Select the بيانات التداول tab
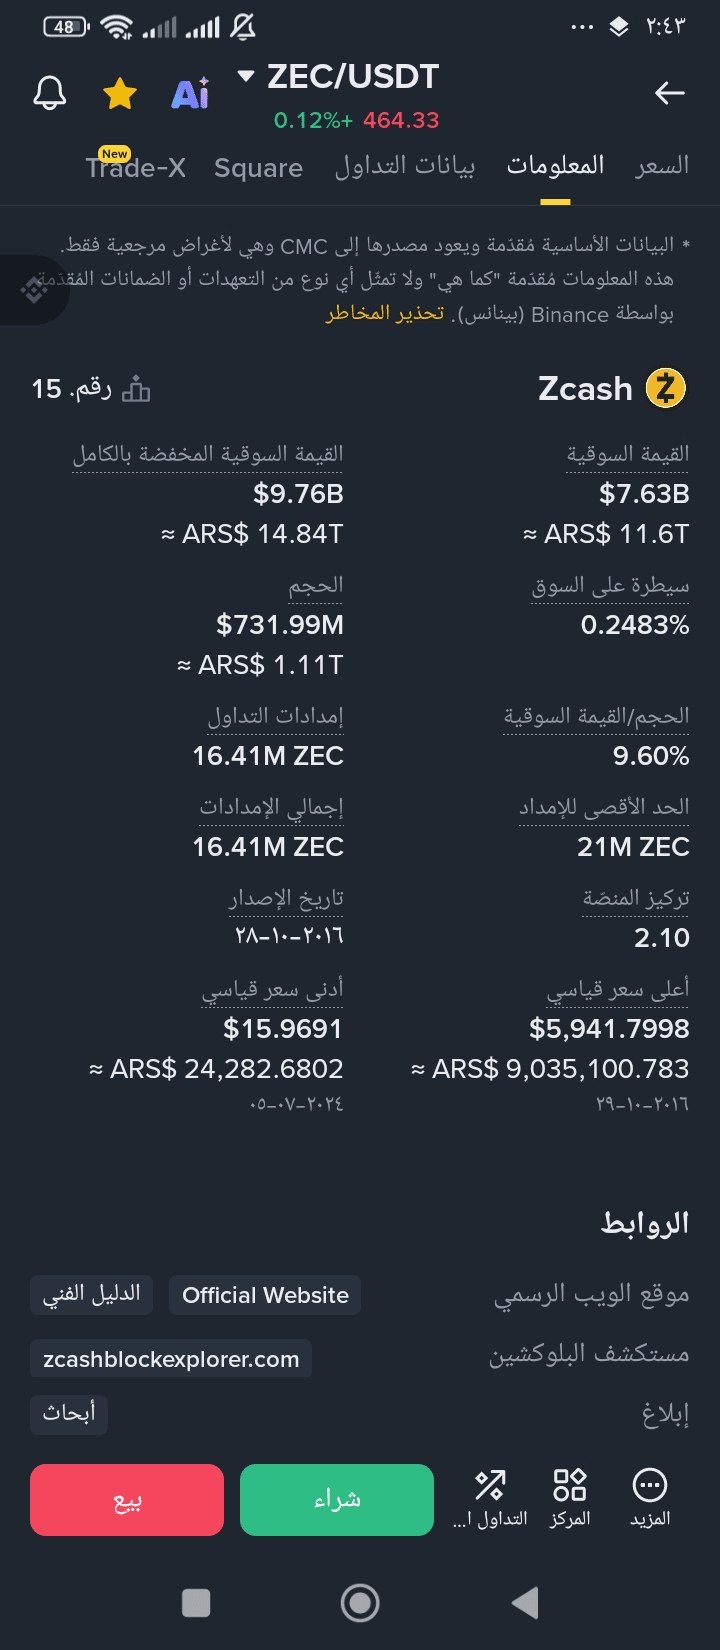This screenshot has height=1650, width=720. (x=404, y=166)
